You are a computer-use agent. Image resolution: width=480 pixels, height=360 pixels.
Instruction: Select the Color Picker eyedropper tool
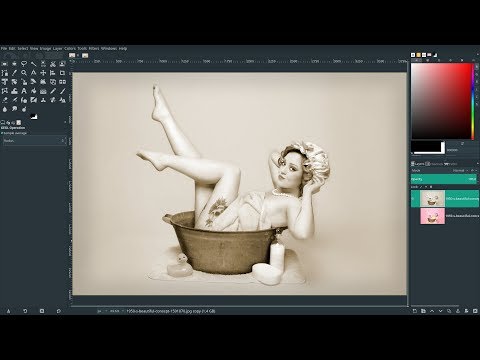coord(14,73)
